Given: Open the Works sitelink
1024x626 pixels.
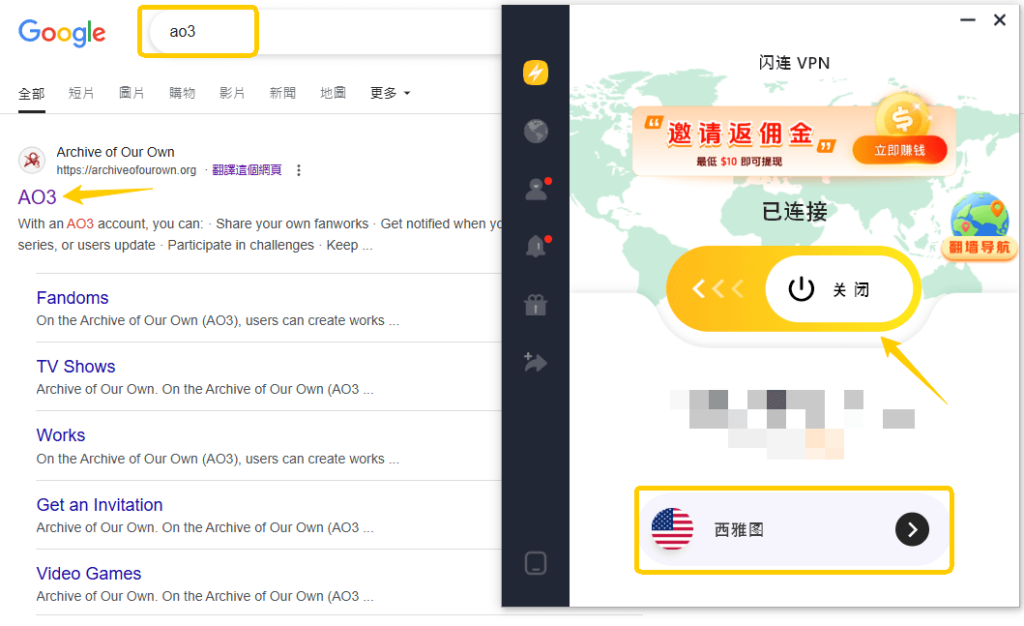Looking at the screenshot, I should (x=61, y=435).
